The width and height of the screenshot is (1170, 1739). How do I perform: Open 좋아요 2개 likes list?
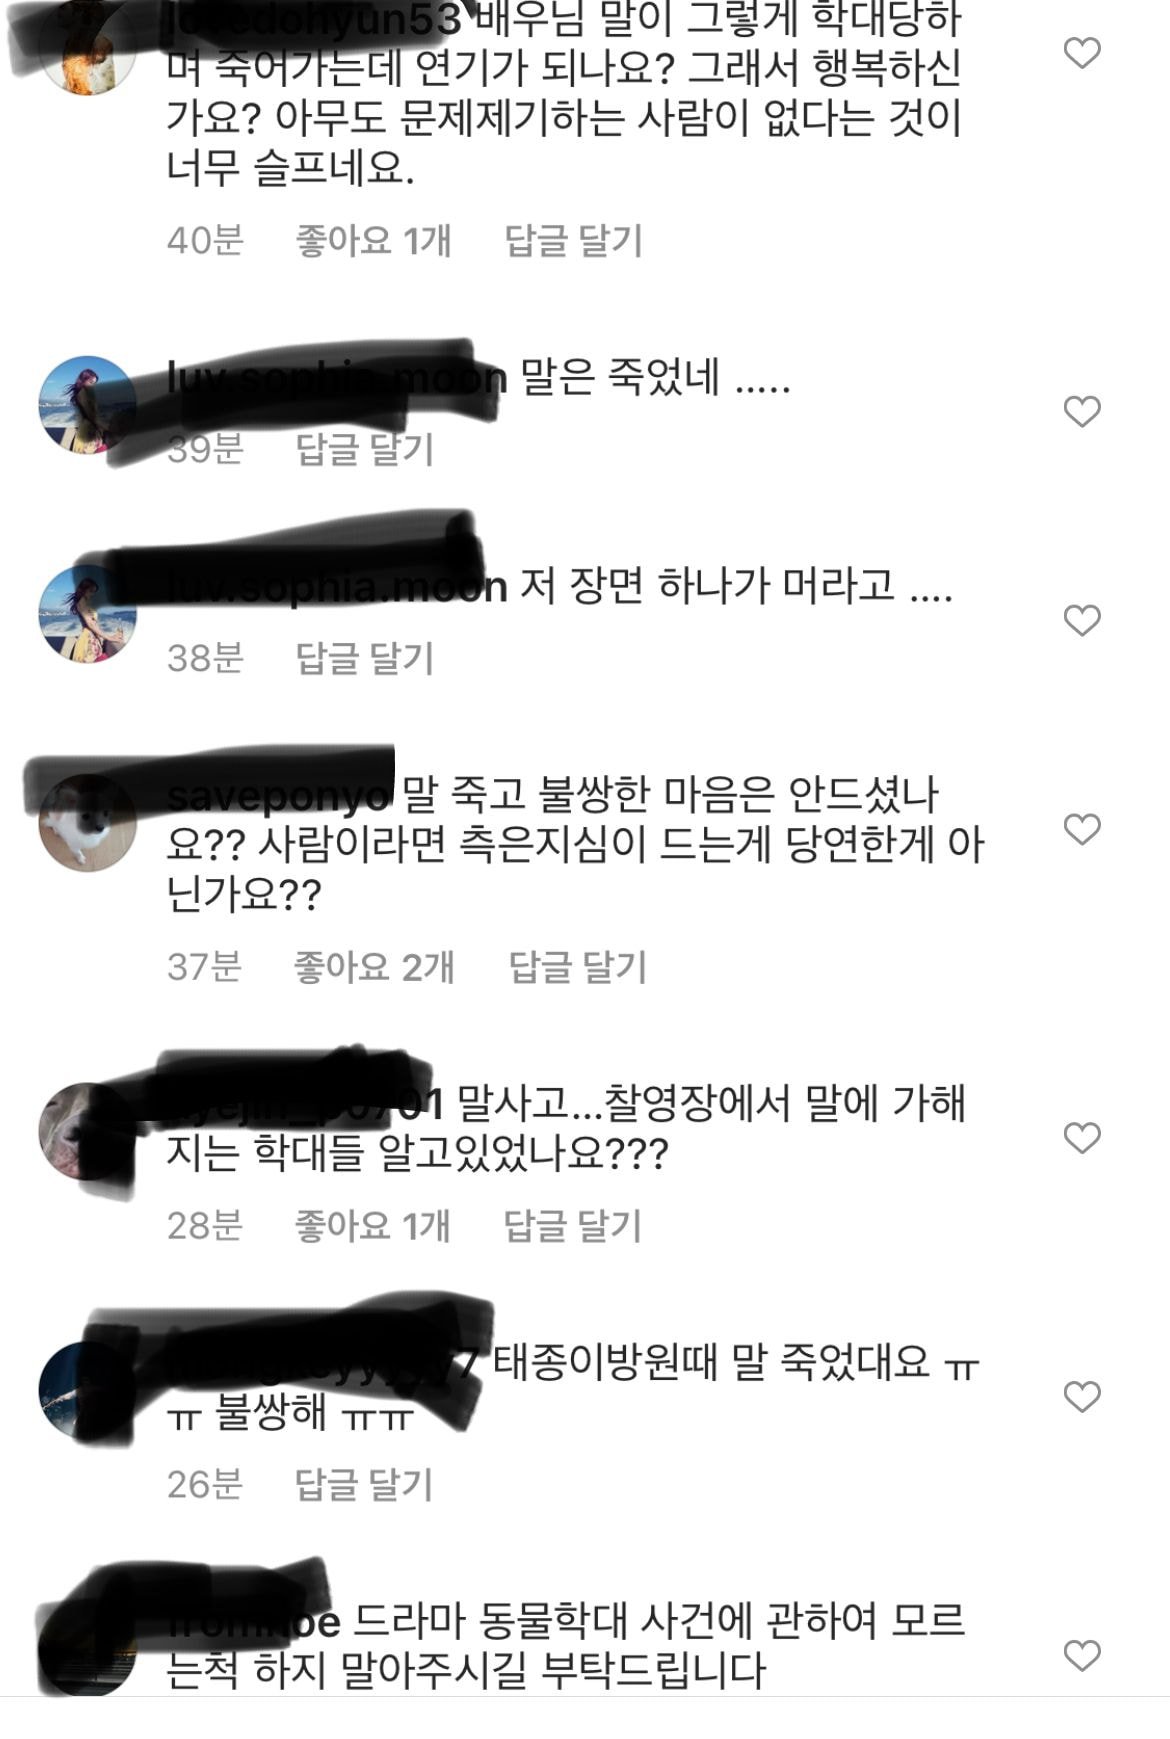[x=374, y=966]
